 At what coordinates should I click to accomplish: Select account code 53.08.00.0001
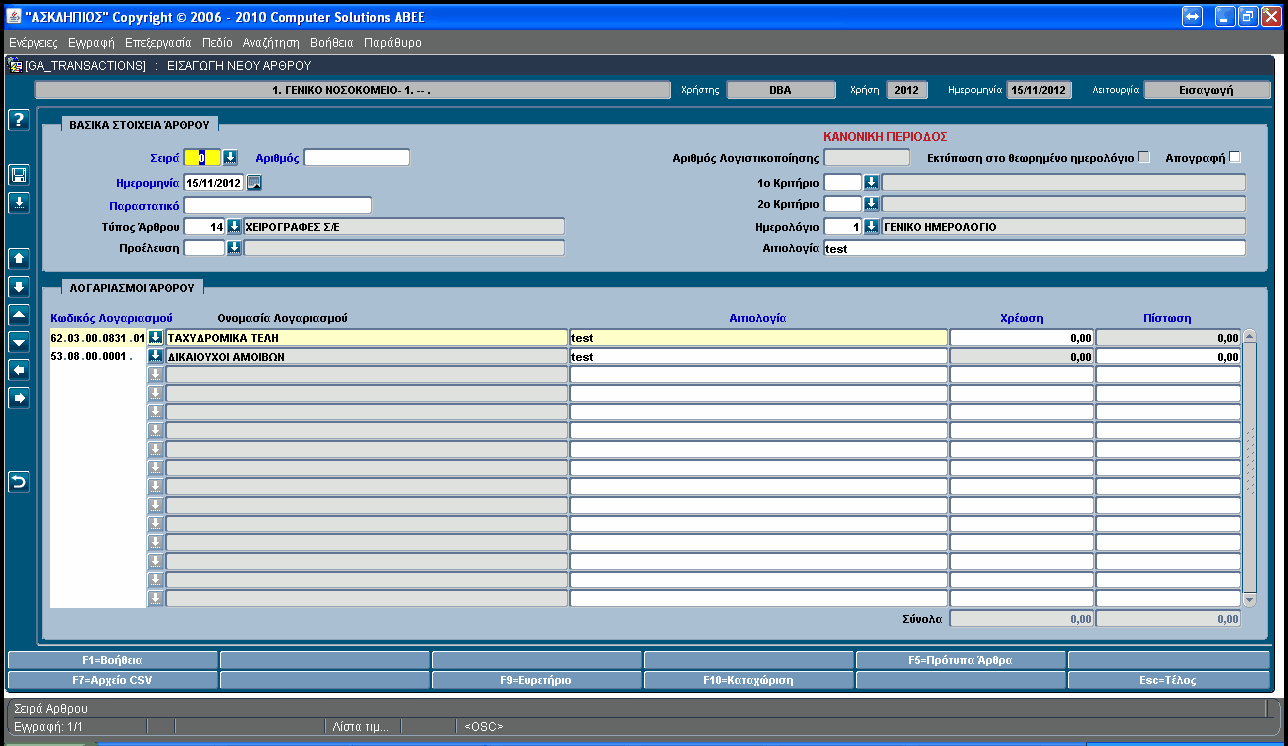[98, 357]
